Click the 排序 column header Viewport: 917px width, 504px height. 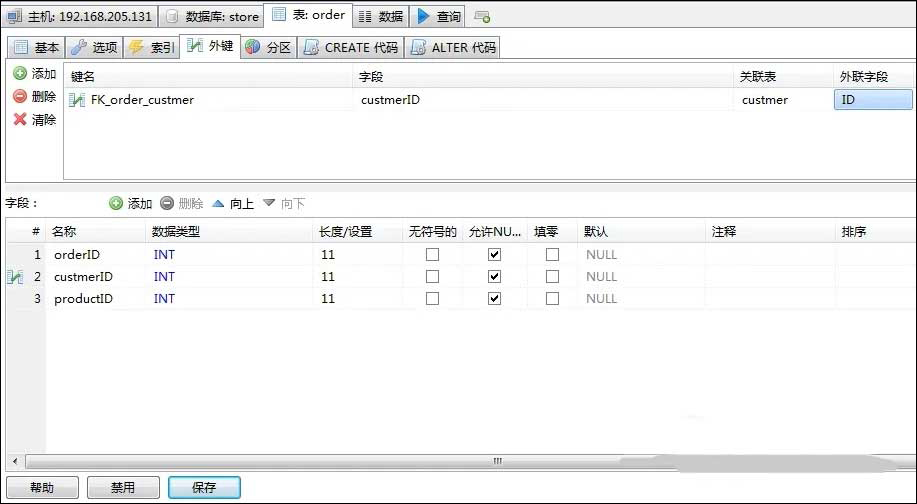pyautogui.click(x=875, y=232)
